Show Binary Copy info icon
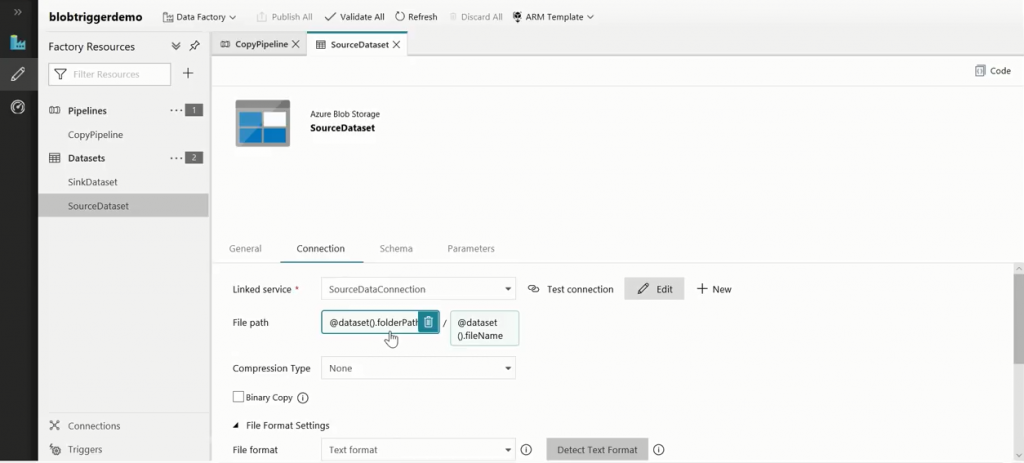The height and width of the screenshot is (463, 1024). click(x=303, y=398)
